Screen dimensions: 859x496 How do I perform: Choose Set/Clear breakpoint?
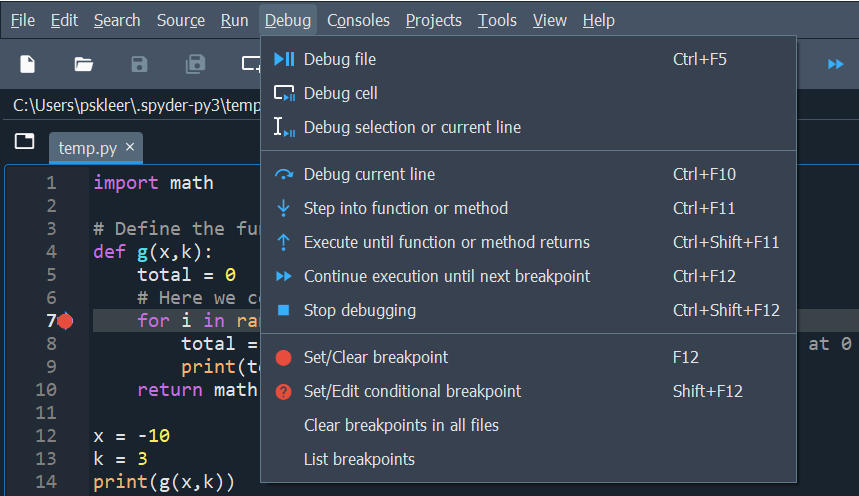click(528, 357)
